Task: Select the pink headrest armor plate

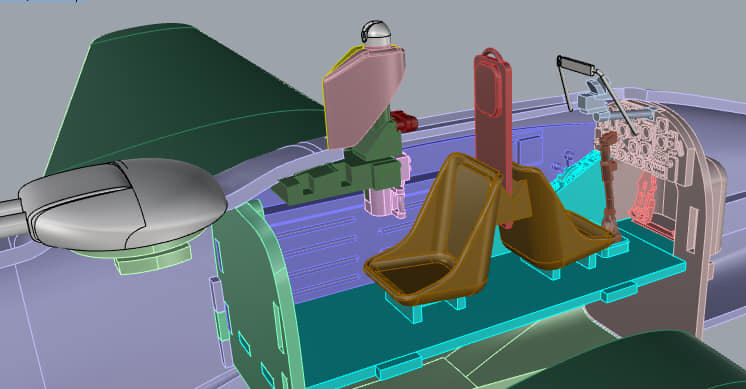Action: coord(364,95)
